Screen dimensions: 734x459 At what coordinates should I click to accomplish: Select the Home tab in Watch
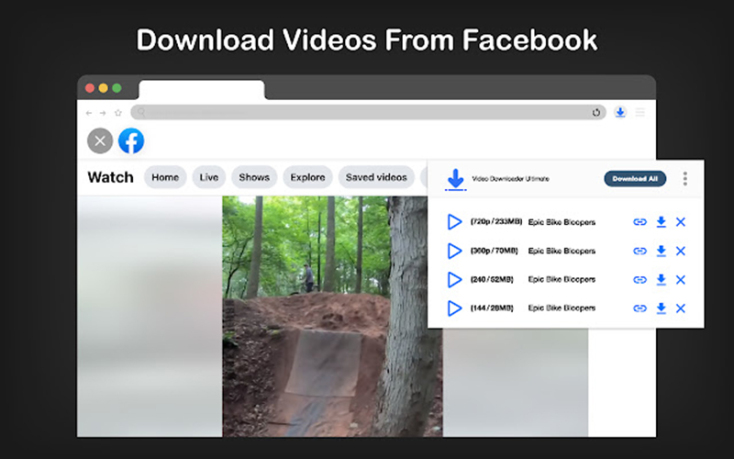165,177
